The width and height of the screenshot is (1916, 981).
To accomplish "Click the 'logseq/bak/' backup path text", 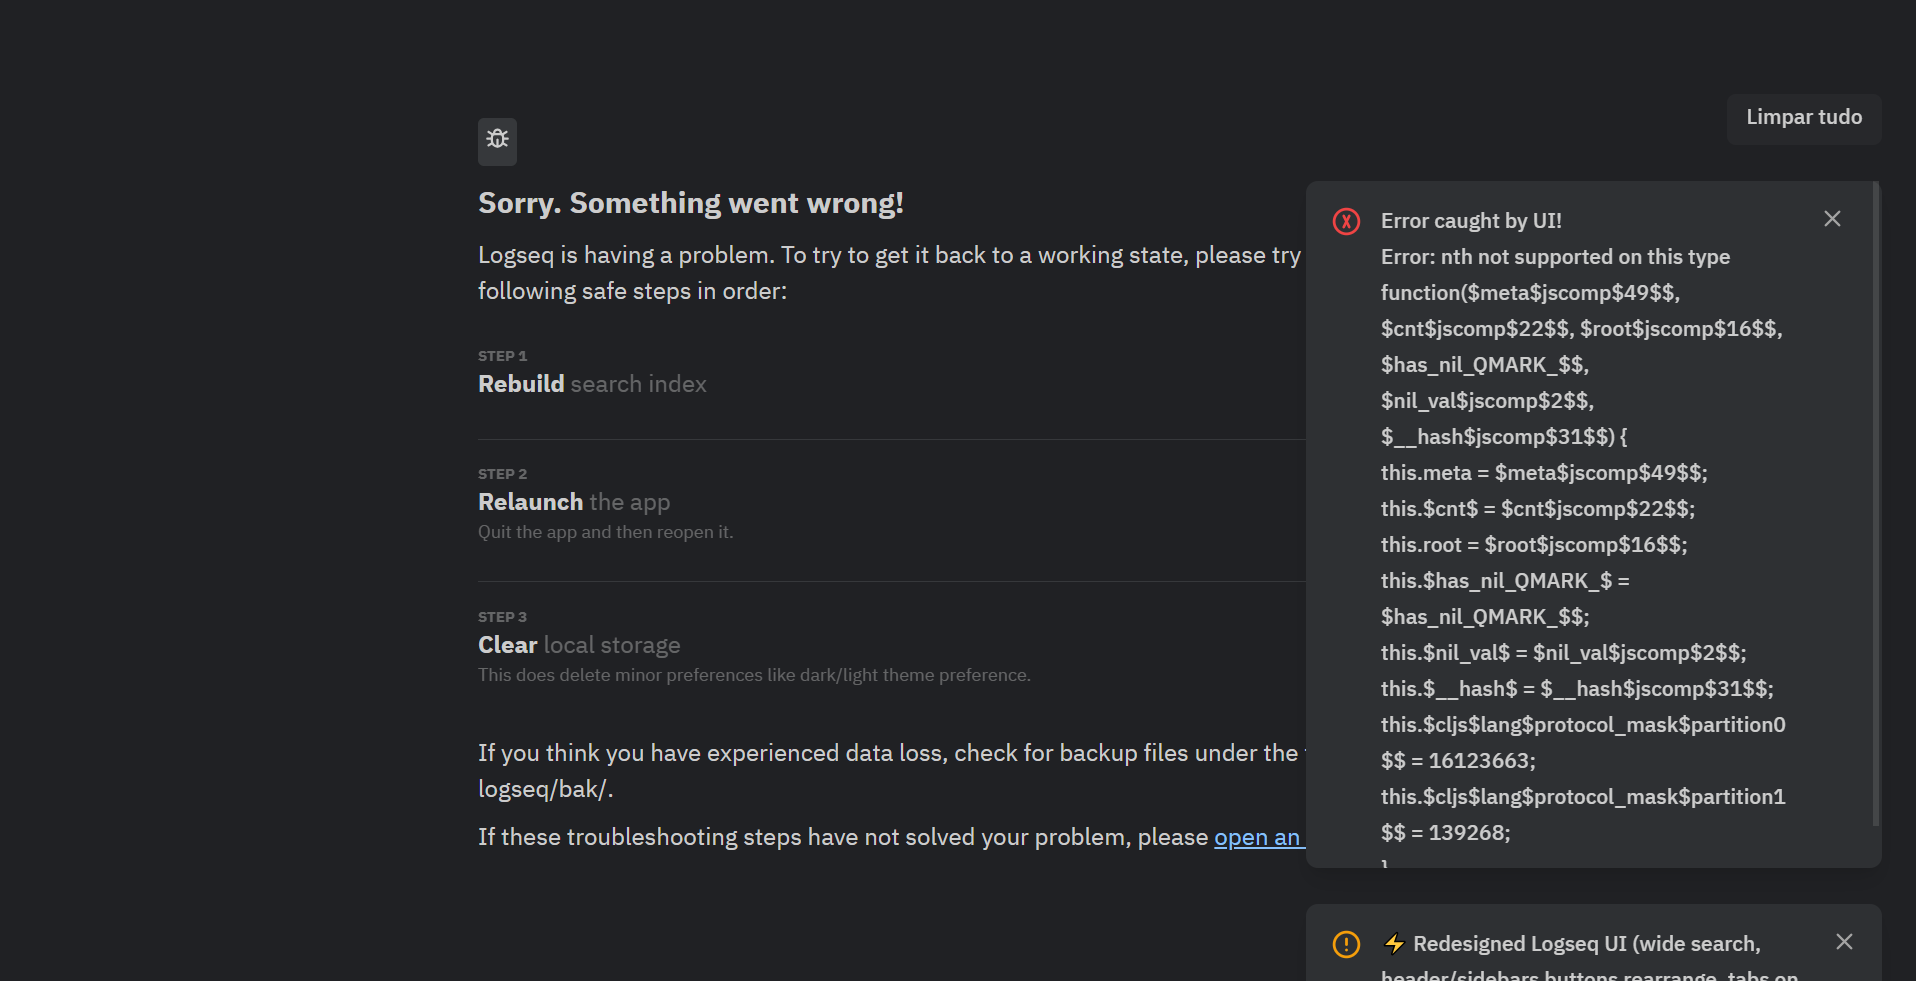I will 543,788.
